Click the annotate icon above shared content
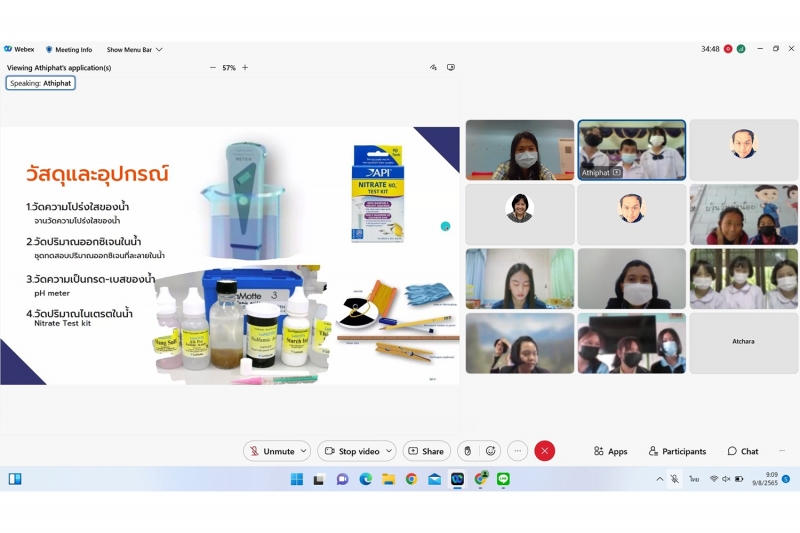 click(x=433, y=68)
